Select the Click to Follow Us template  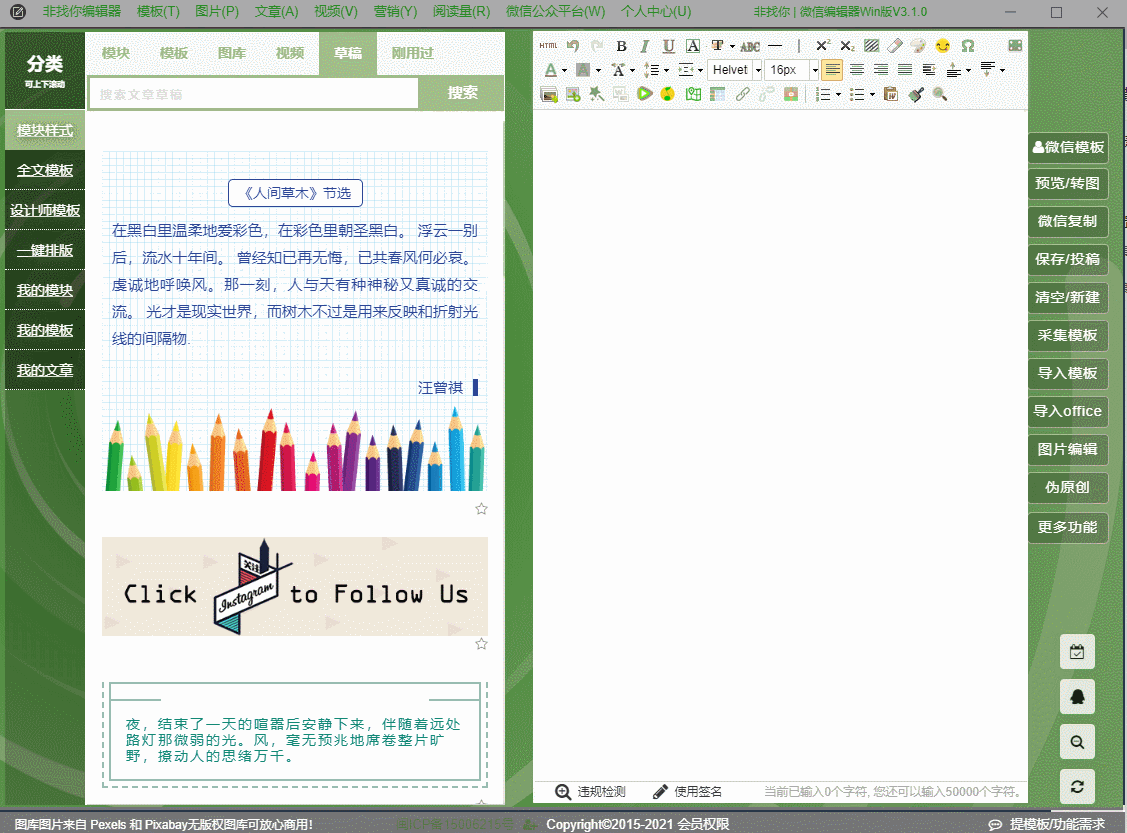[295, 586]
